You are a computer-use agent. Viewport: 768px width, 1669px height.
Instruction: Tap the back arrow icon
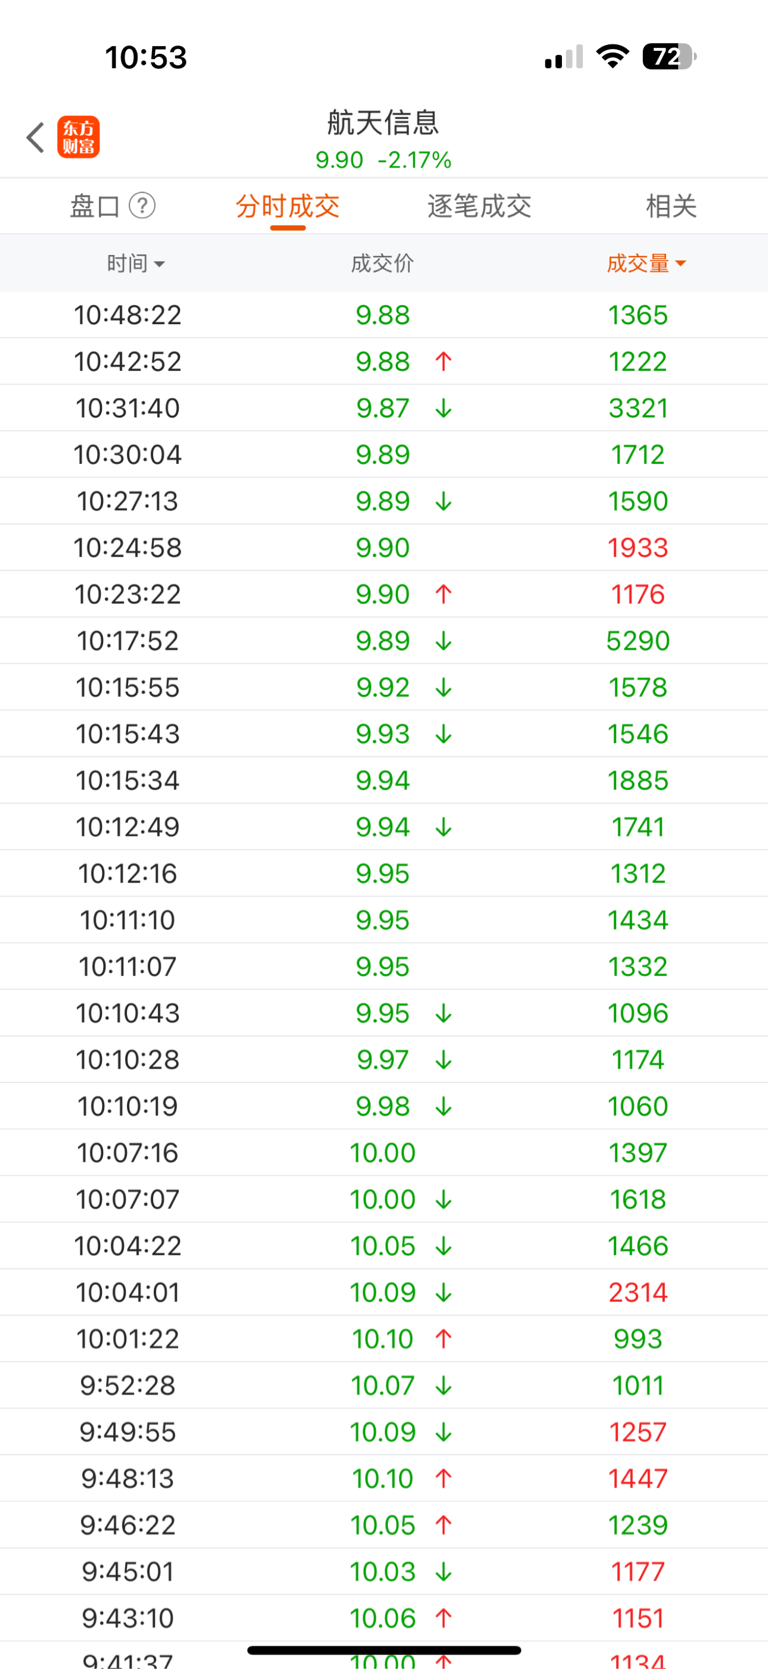[x=36, y=137]
